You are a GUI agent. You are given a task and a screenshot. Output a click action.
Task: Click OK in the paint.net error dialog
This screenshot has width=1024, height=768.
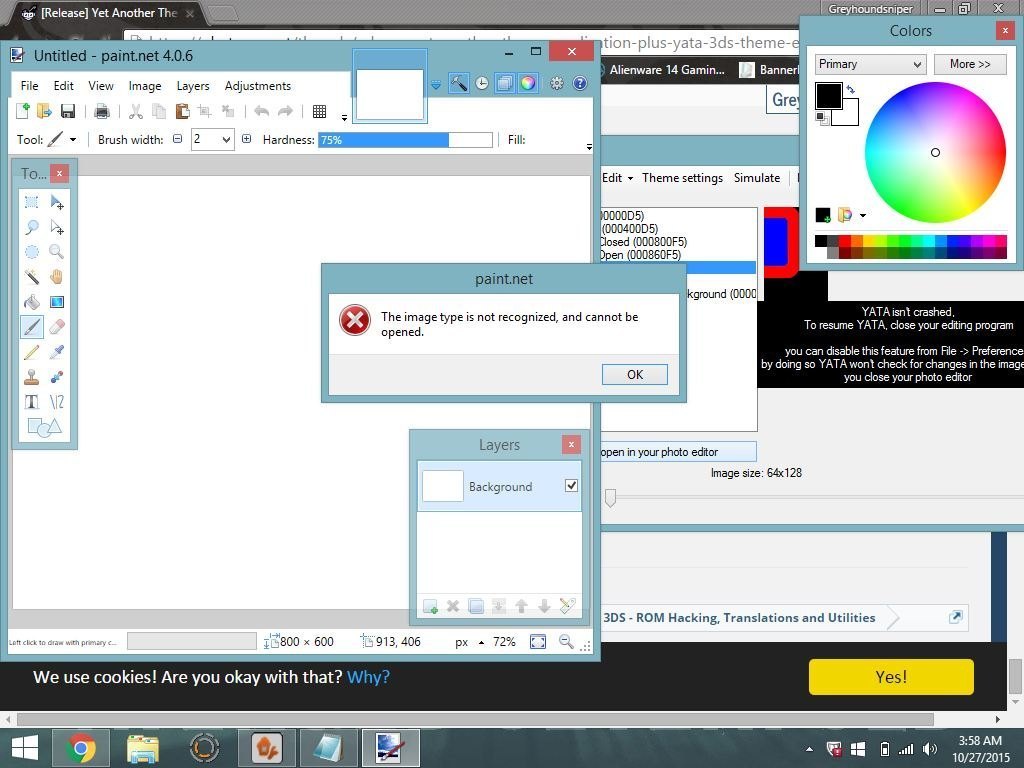point(635,374)
